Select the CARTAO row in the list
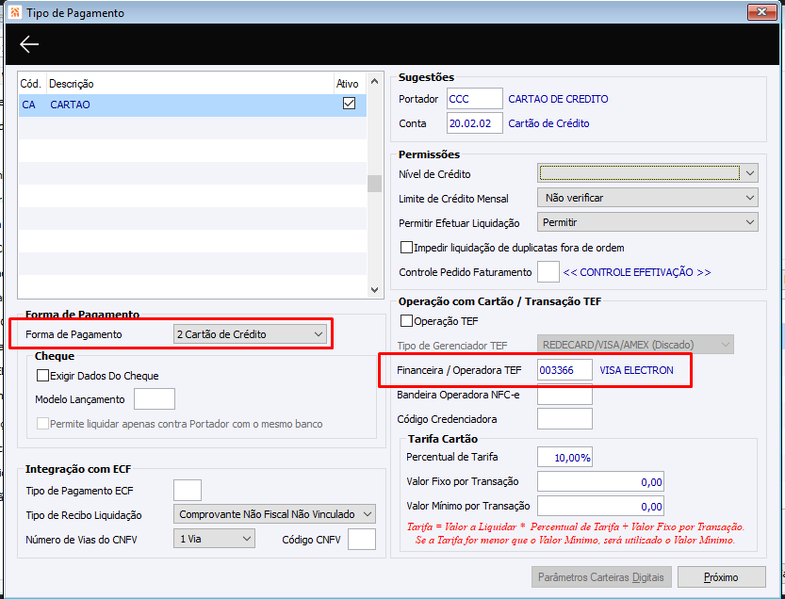785x599 pixels. pyautogui.click(x=193, y=105)
